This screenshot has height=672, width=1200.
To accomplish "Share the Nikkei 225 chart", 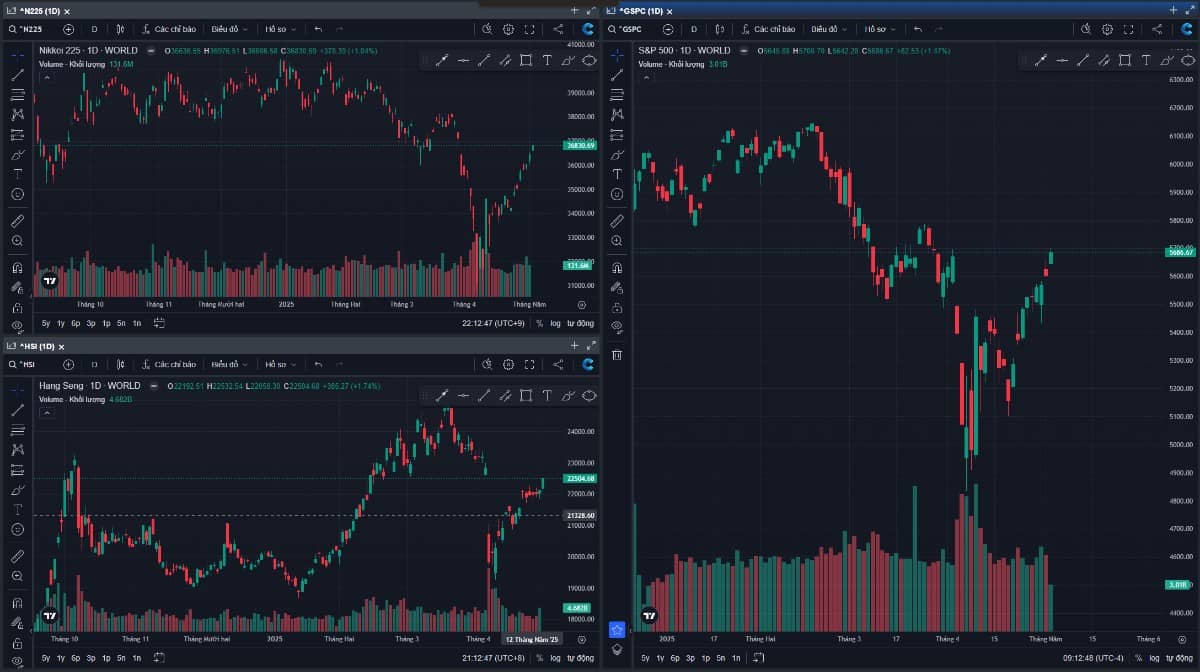I will (557, 29).
